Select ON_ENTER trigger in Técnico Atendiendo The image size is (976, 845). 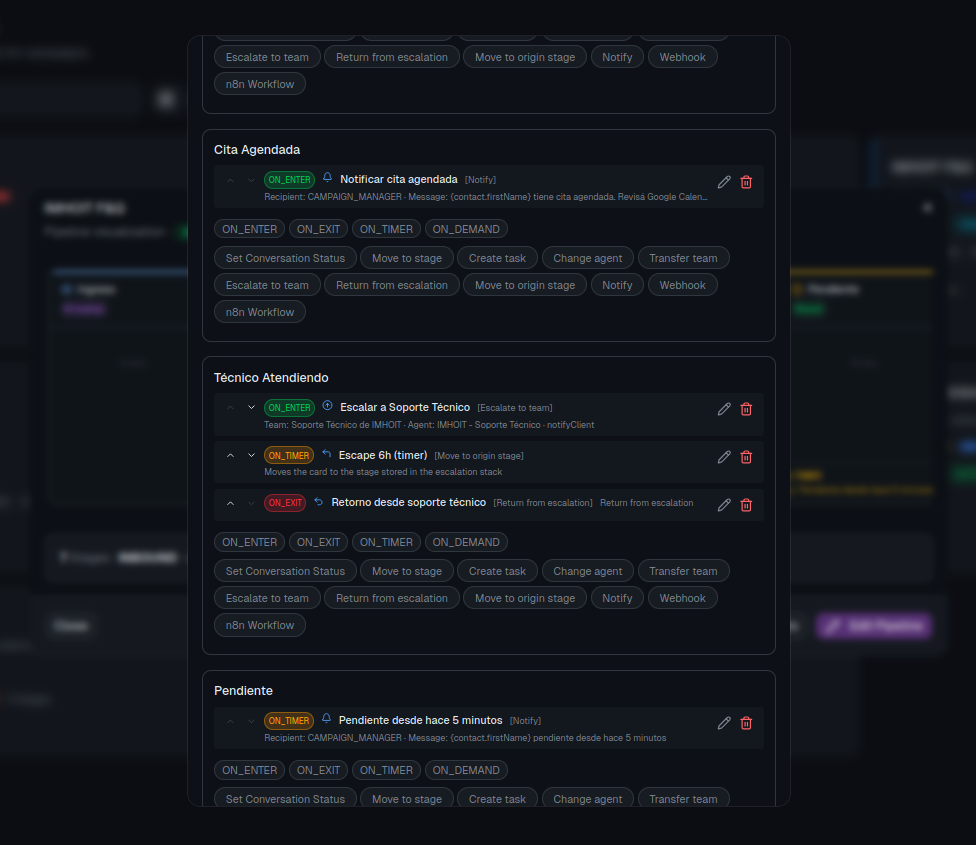[x=250, y=542]
